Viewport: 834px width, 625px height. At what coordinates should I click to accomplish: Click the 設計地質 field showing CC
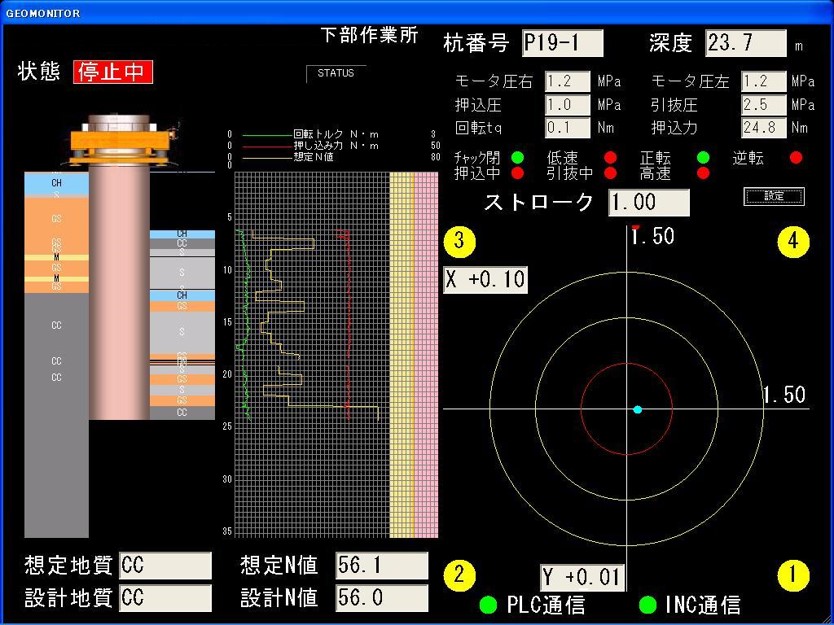click(x=165, y=598)
